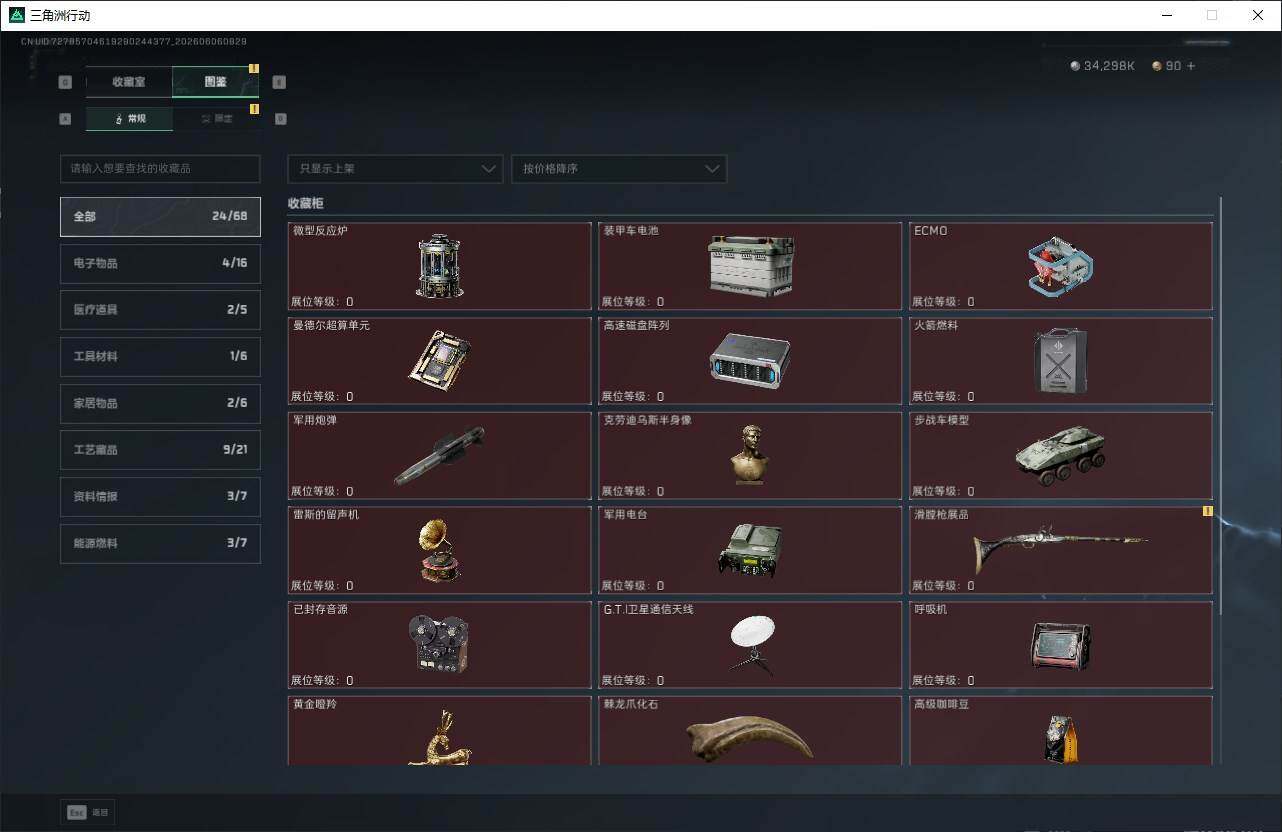Switch to the 收藏室 tab
Screen dimensions: 1282x832
pyautogui.click(x=129, y=82)
